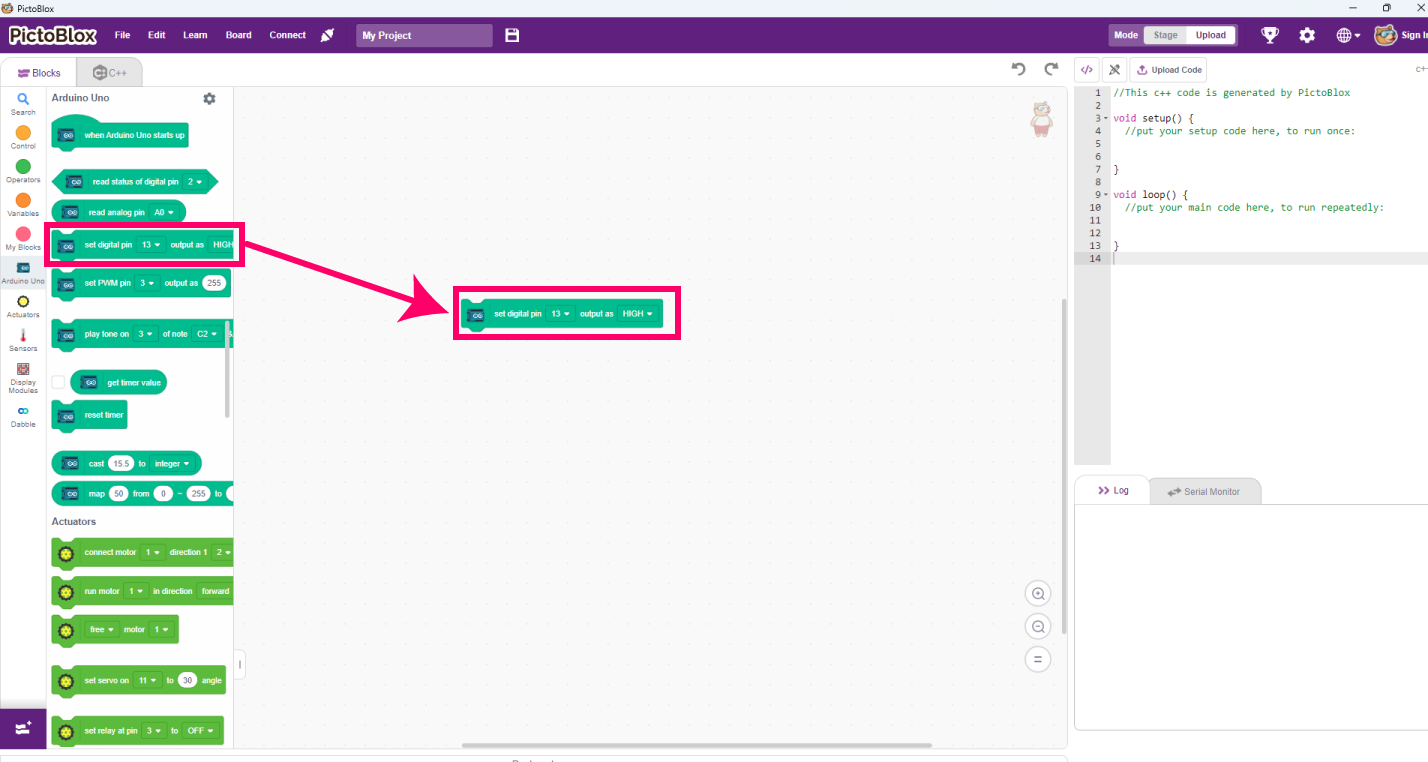
Task: Zoom out on the workspace canvas
Action: click(1038, 627)
